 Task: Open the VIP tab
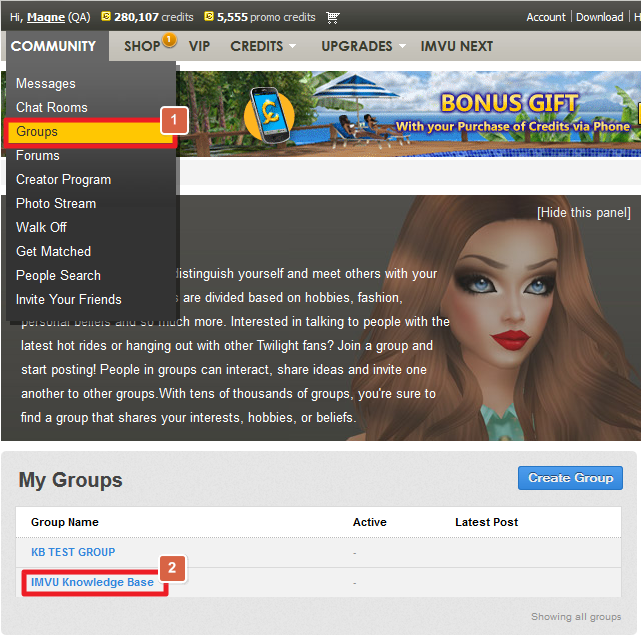pos(199,46)
